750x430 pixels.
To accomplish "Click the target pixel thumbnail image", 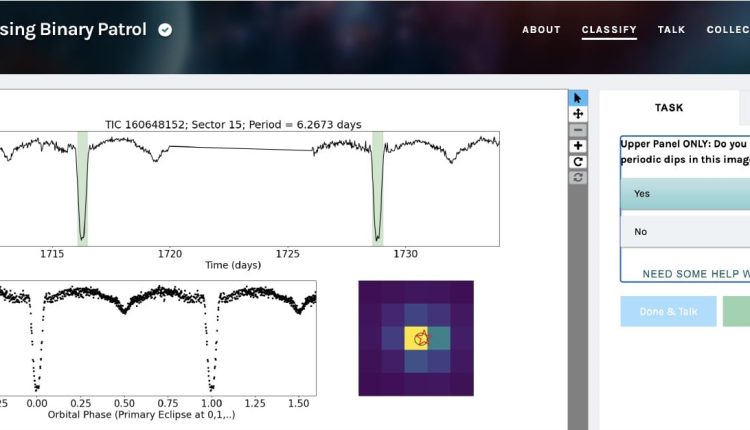I will [416, 338].
